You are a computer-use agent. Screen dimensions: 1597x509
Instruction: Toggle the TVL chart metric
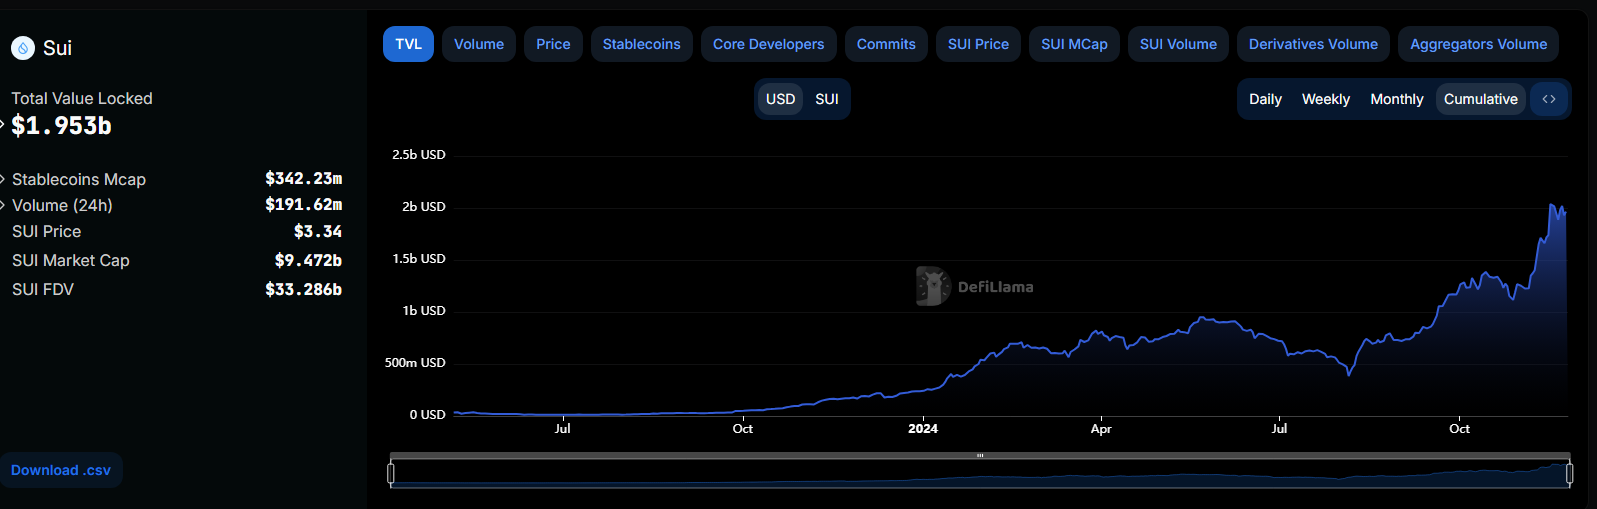tap(408, 44)
